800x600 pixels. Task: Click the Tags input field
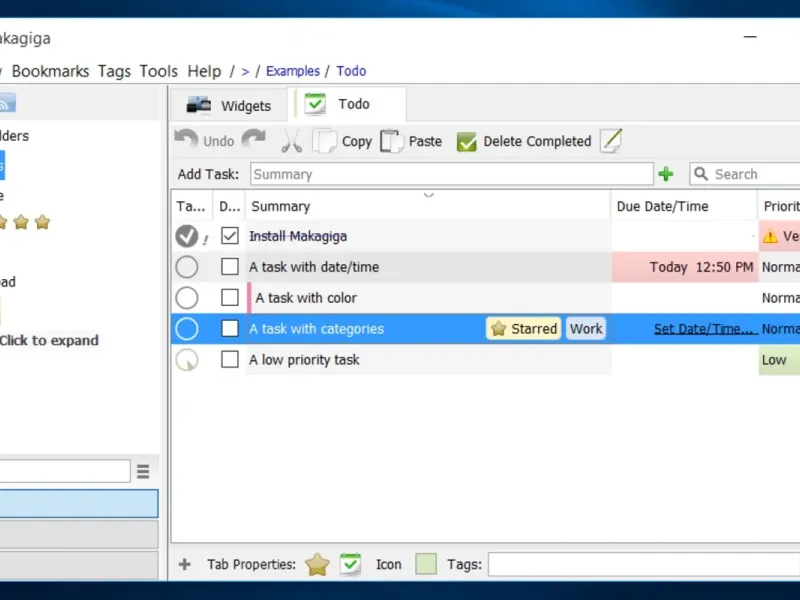pyautogui.click(x=644, y=564)
